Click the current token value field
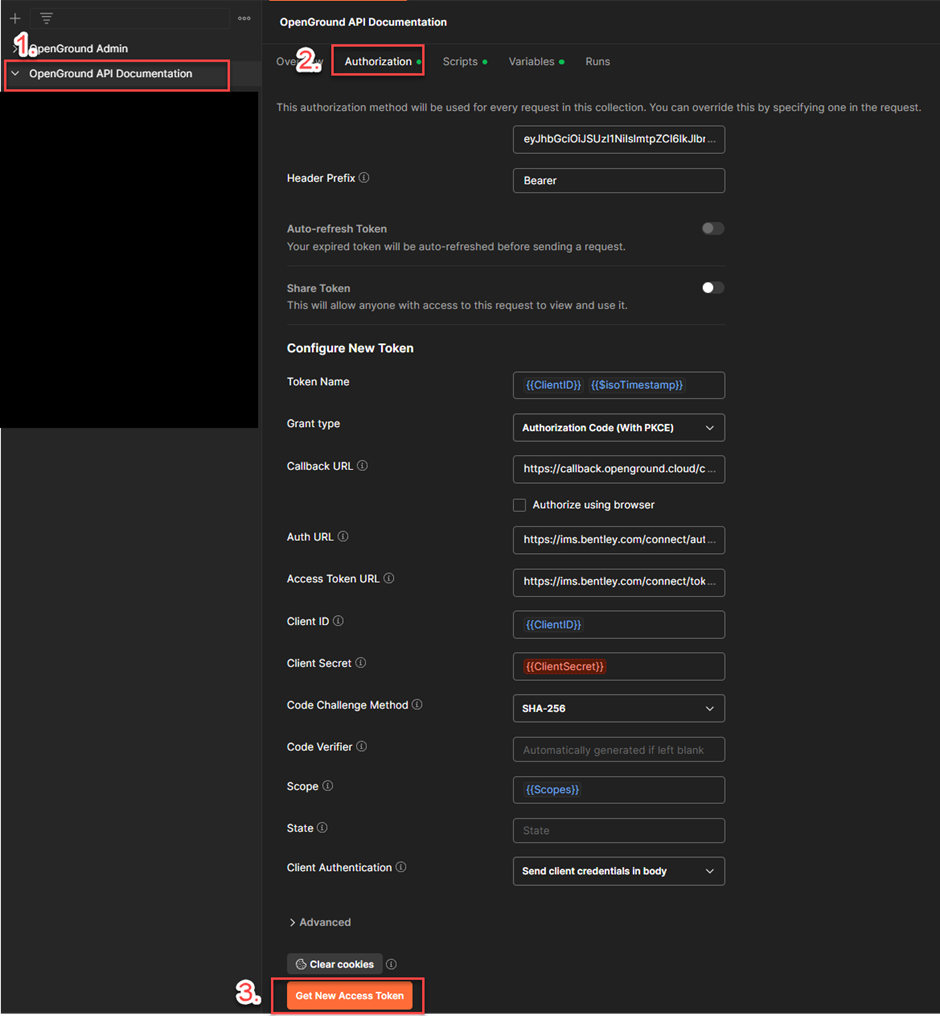940x1016 pixels. coord(619,139)
